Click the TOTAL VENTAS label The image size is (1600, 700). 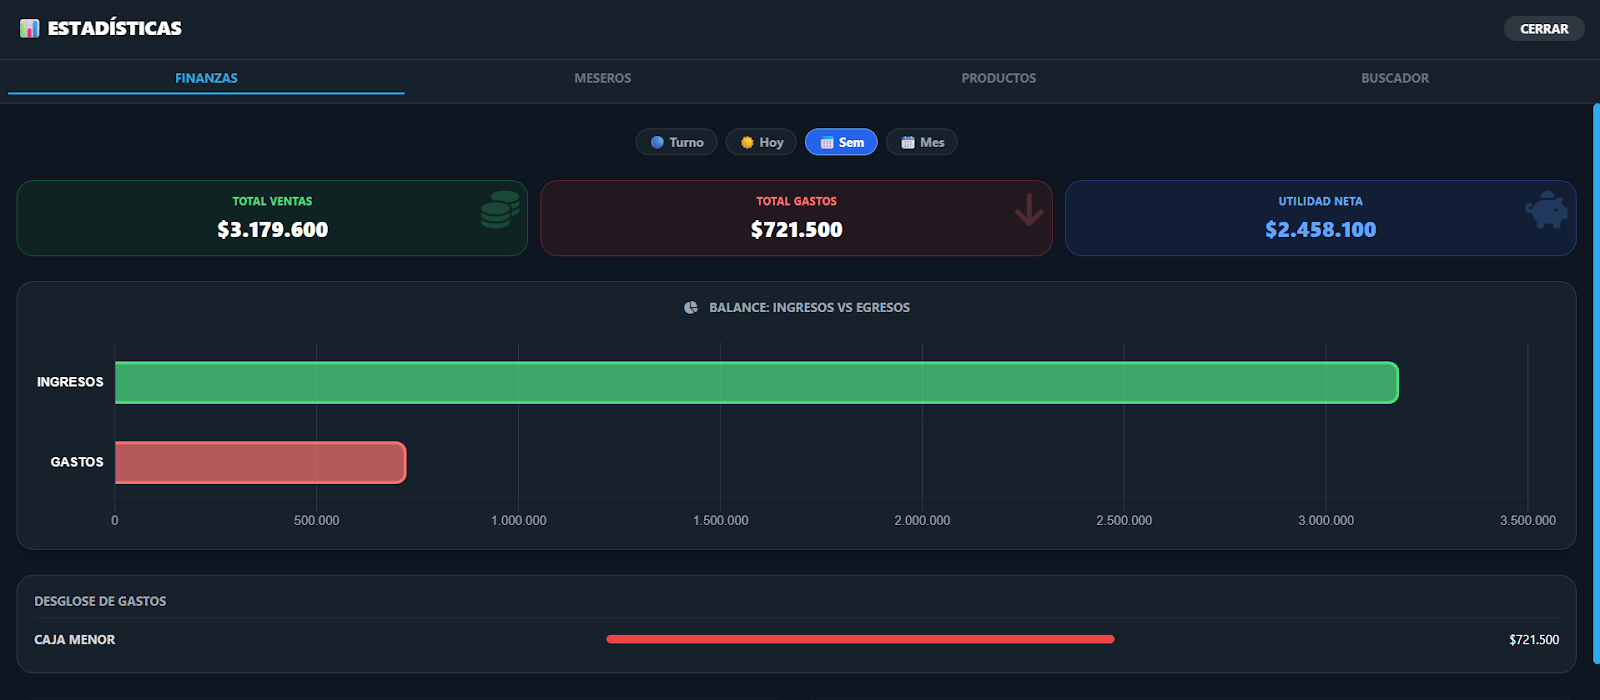point(273,201)
